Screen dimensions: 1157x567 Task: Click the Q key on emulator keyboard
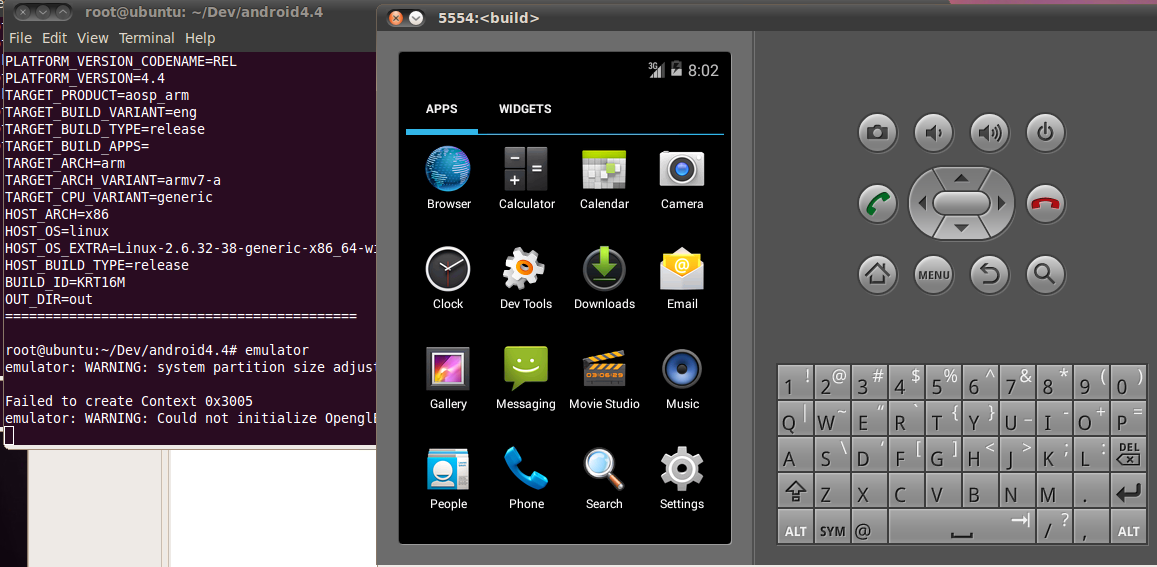pos(795,418)
